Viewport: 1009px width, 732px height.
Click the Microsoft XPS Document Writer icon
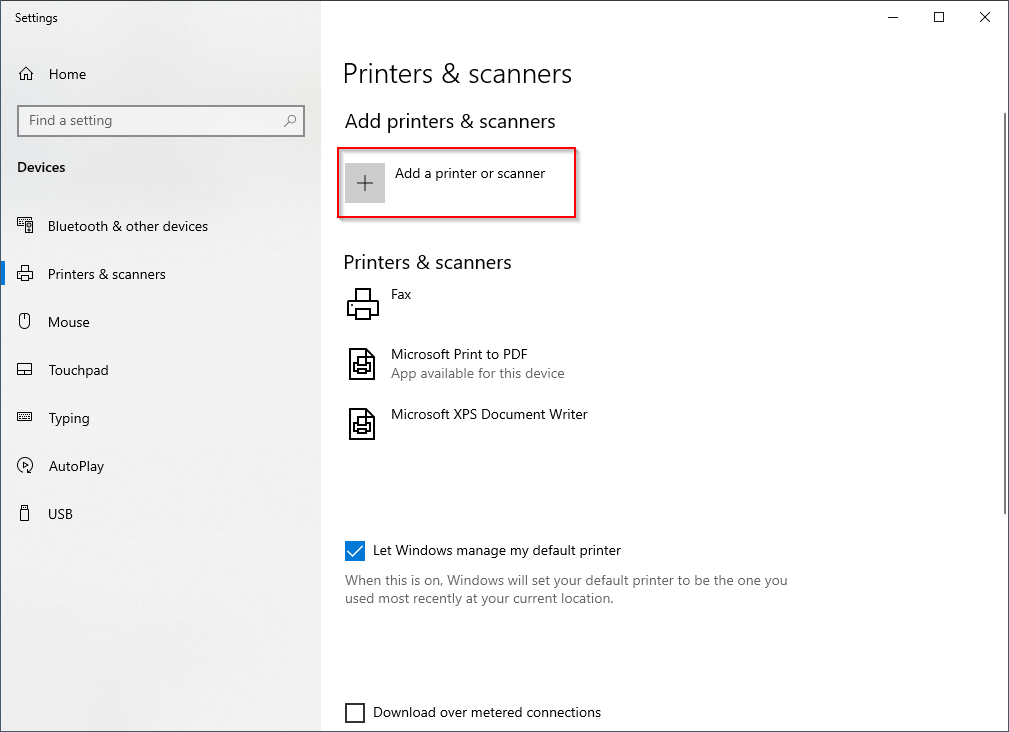click(x=362, y=424)
